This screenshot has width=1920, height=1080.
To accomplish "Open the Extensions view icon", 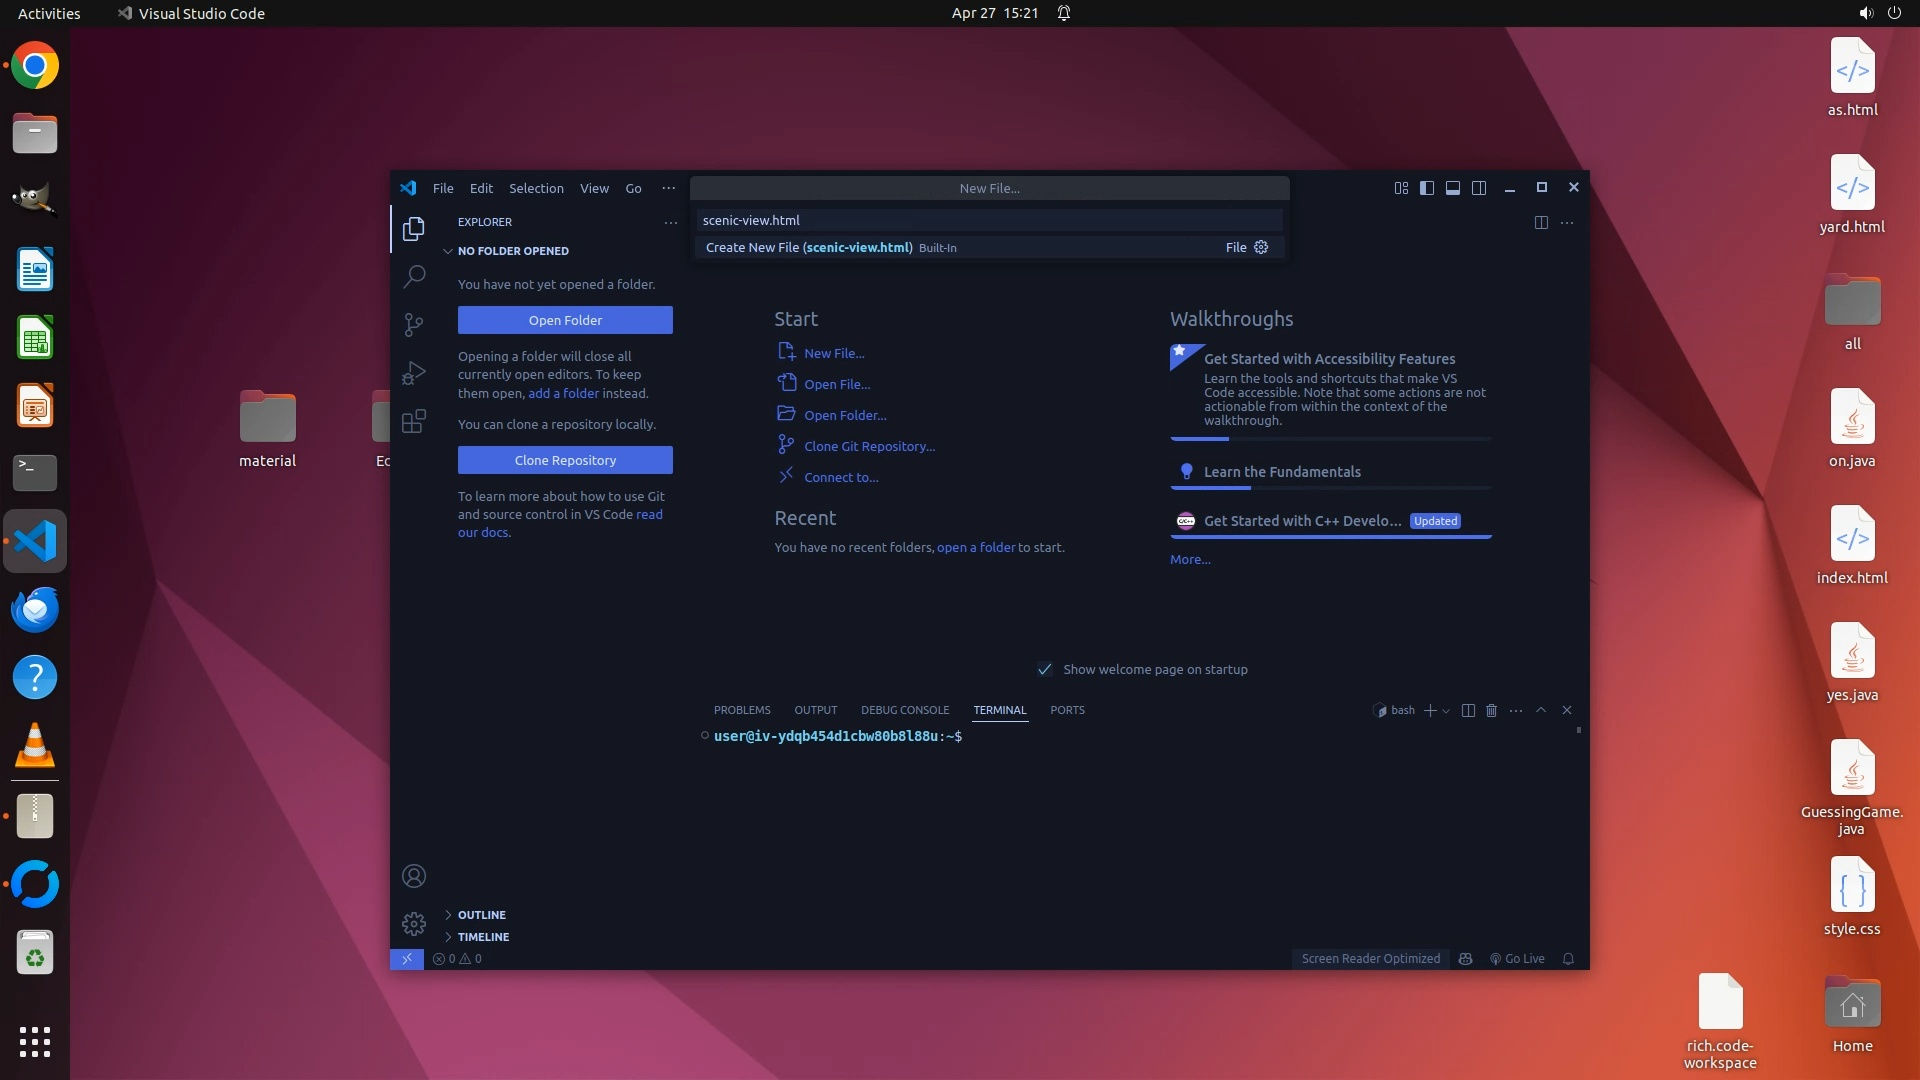I will click(414, 421).
